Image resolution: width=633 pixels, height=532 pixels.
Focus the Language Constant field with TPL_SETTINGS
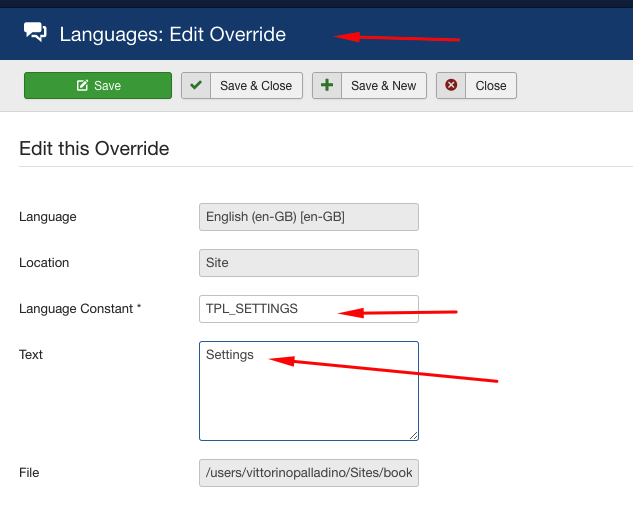click(308, 309)
